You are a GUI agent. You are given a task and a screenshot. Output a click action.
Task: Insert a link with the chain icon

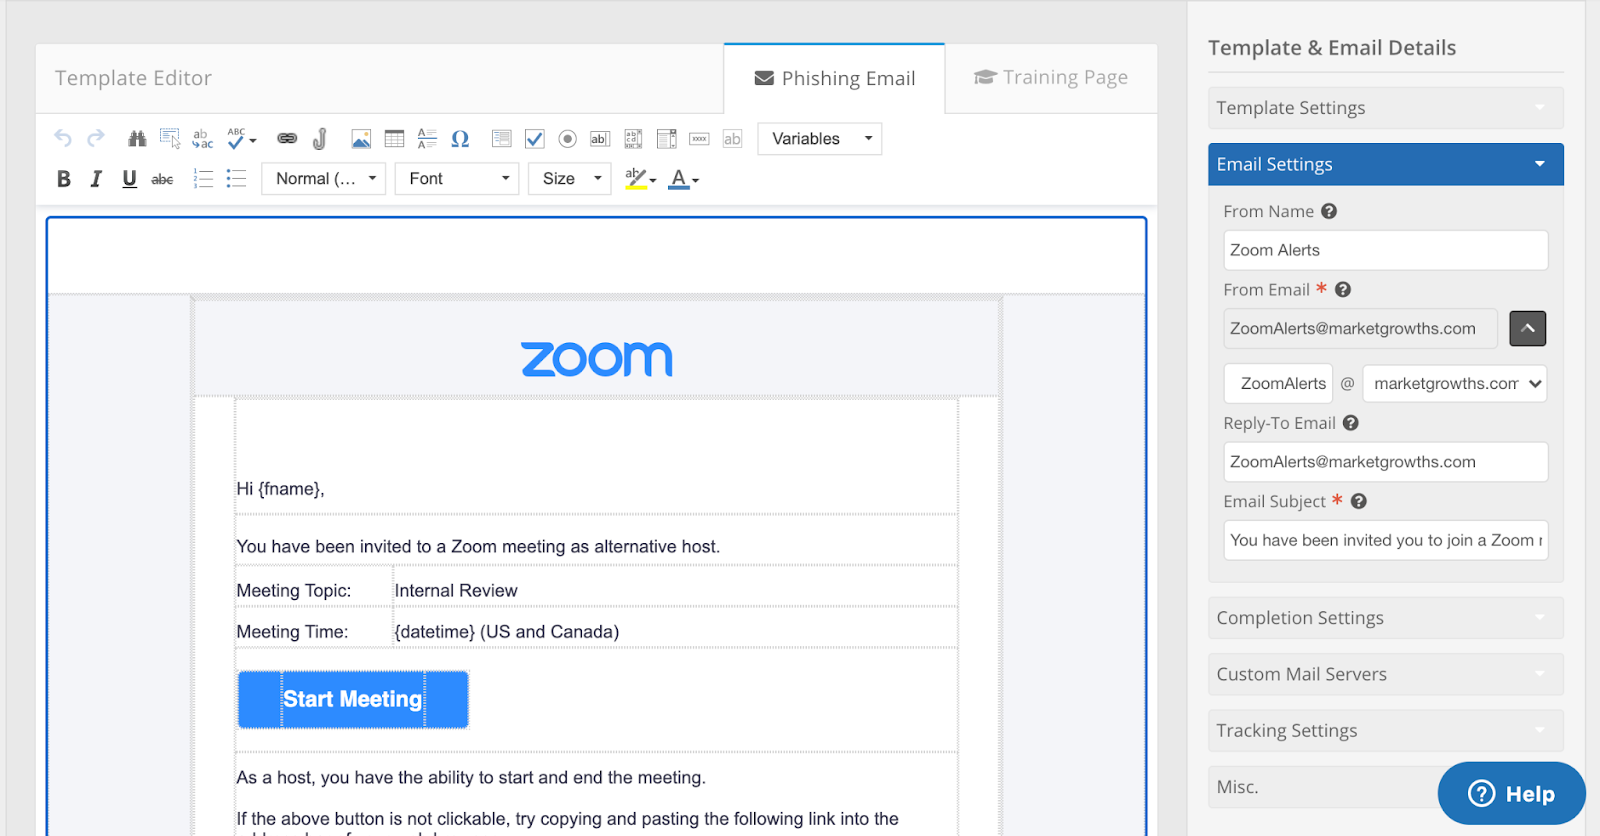pyautogui.click(x=287, y=139)
